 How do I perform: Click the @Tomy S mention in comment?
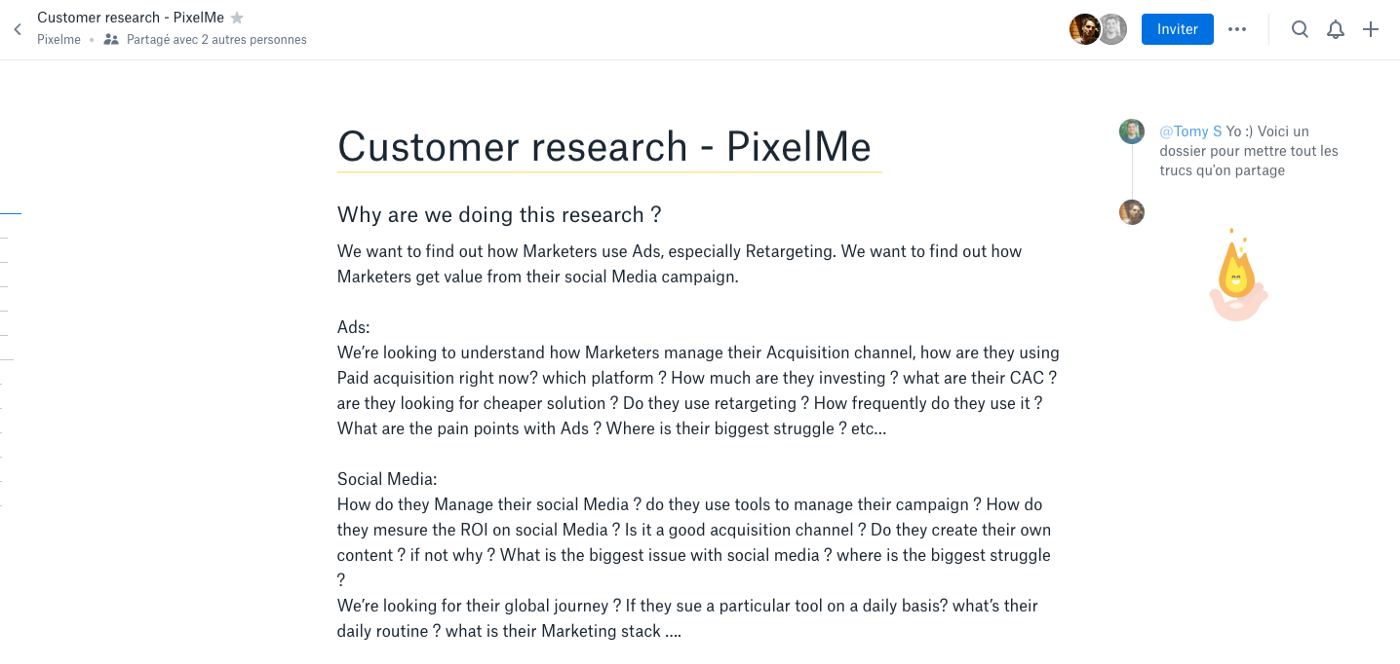coord(1190,131)
